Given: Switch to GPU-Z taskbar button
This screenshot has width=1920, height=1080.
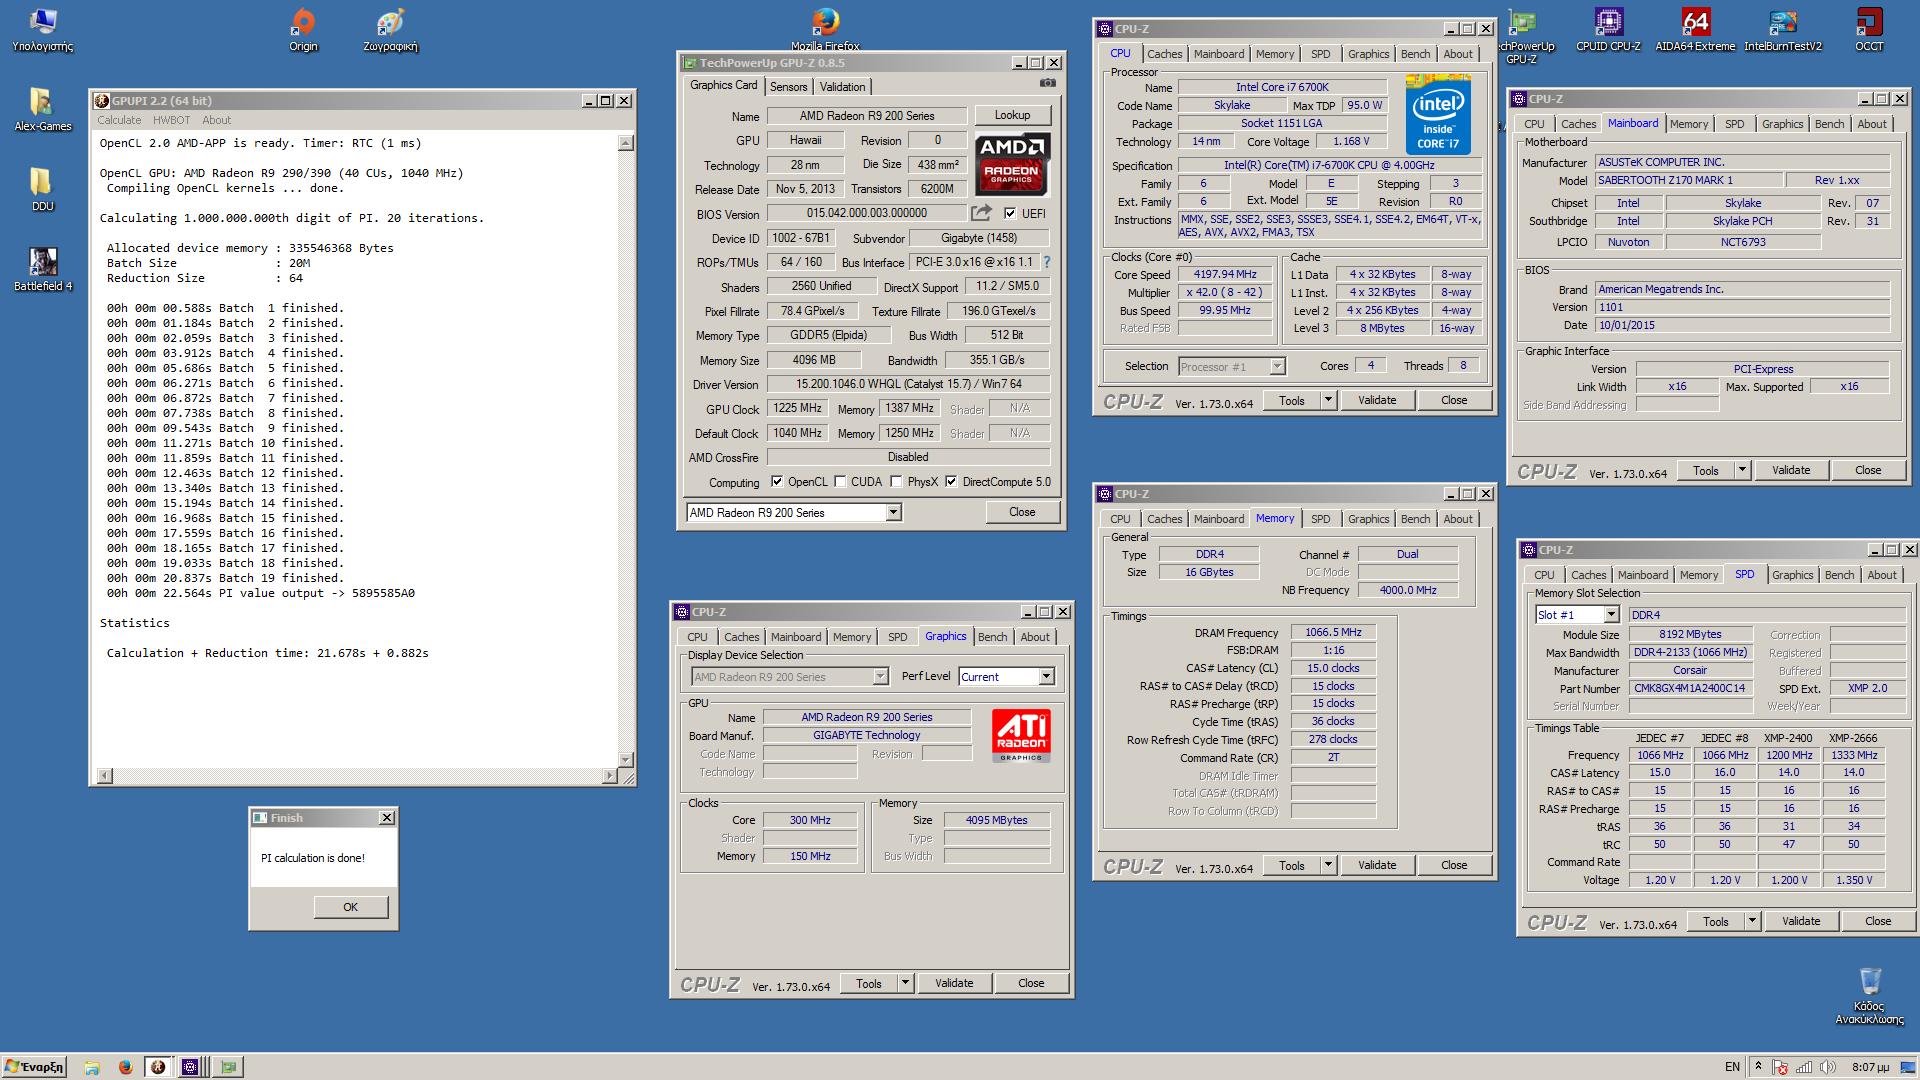Looking at the screenshot, I should pyautogui.click(x=229, y=1067).
